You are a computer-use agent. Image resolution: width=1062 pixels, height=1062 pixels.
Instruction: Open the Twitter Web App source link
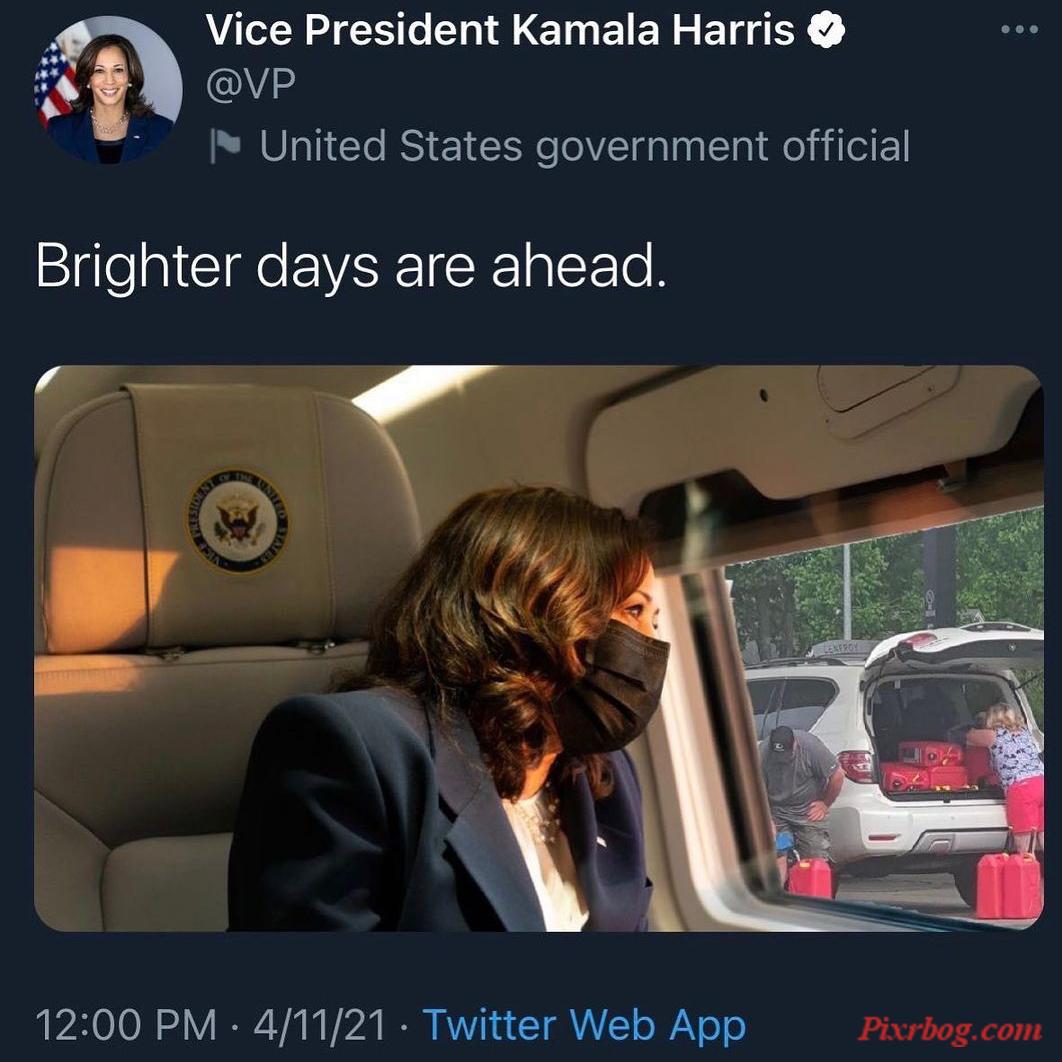pos(584,1025)
